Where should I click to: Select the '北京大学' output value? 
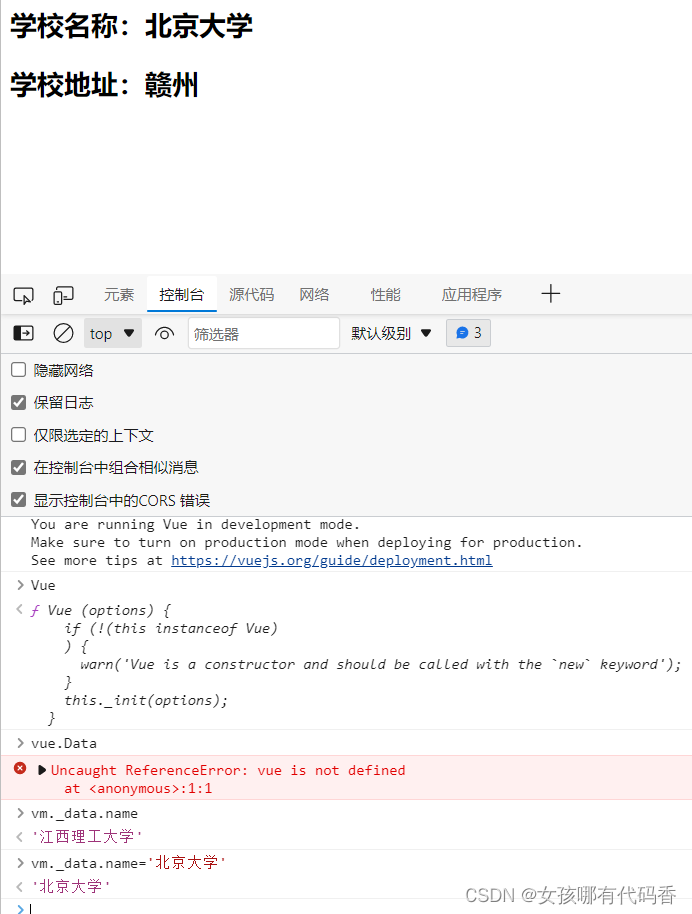pos(71,887)
